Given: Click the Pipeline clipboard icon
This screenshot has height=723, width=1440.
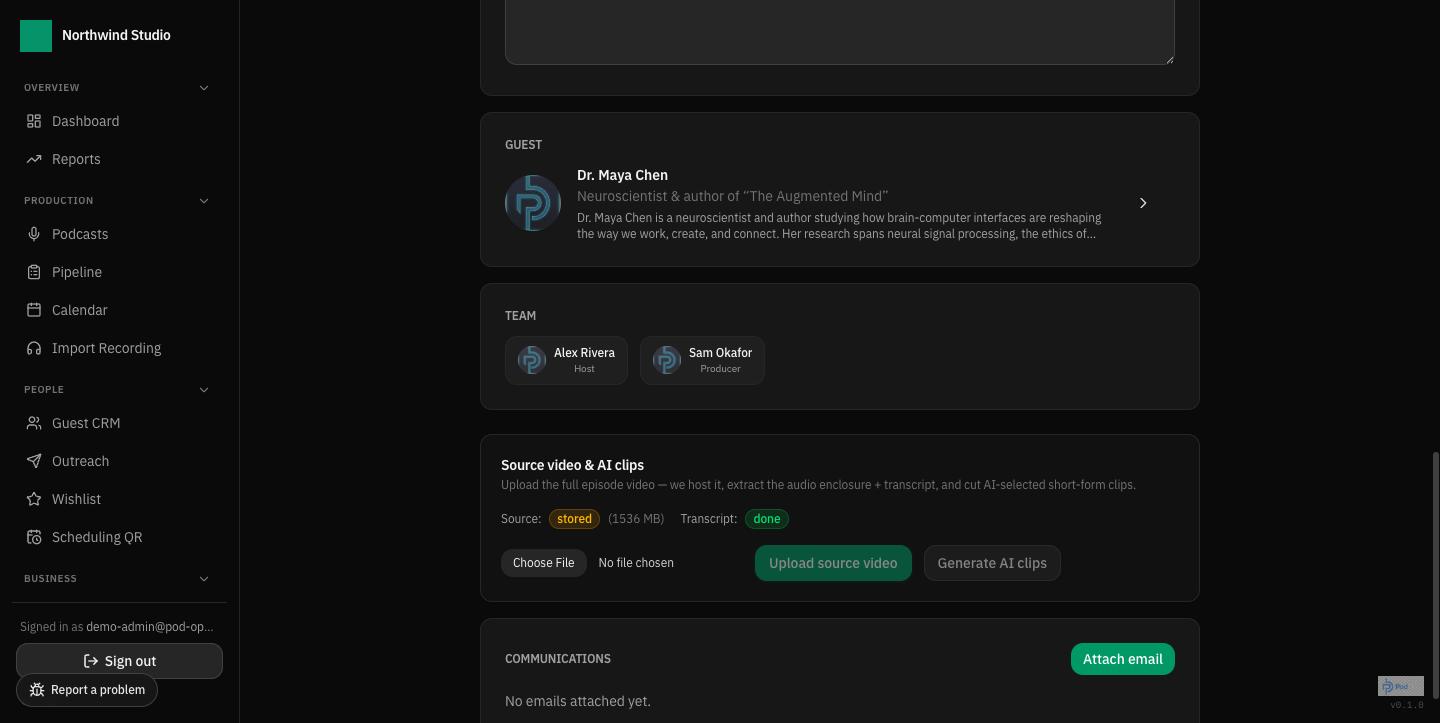Looking at the screenshot, I should (34, 272).
